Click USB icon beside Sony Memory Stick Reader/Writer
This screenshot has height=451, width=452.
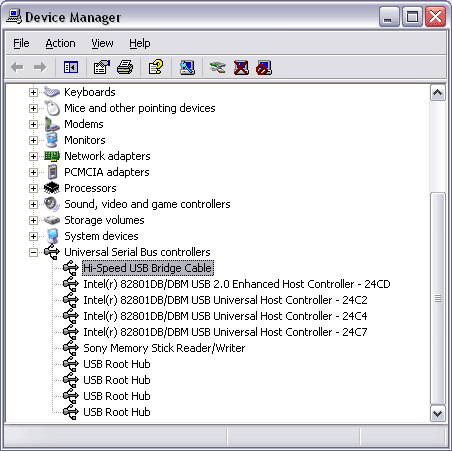(x=71, y=348)
